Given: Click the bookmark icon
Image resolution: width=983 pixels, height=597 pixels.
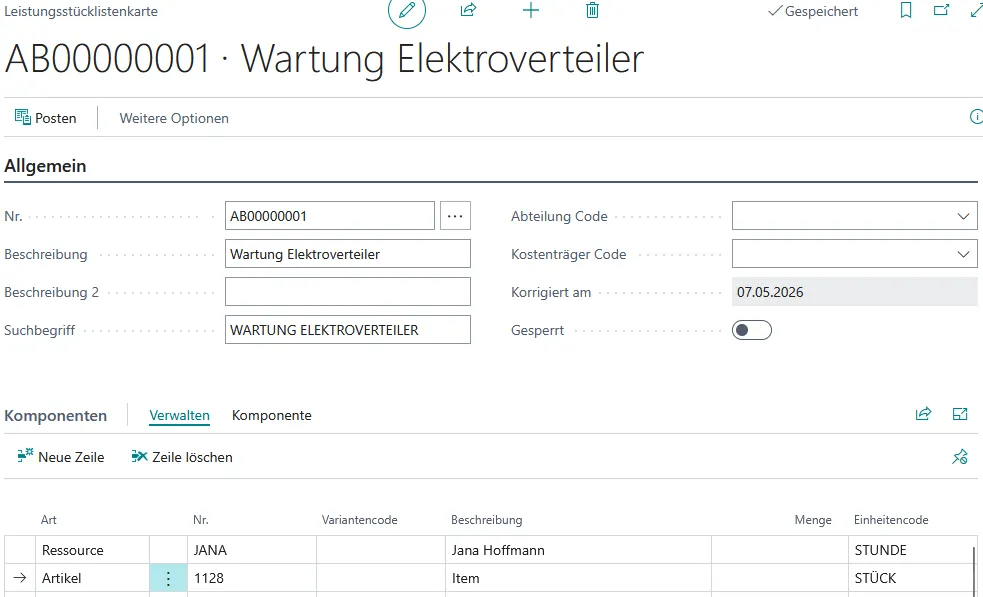Looking at the screenshot, I should [905, 10].
